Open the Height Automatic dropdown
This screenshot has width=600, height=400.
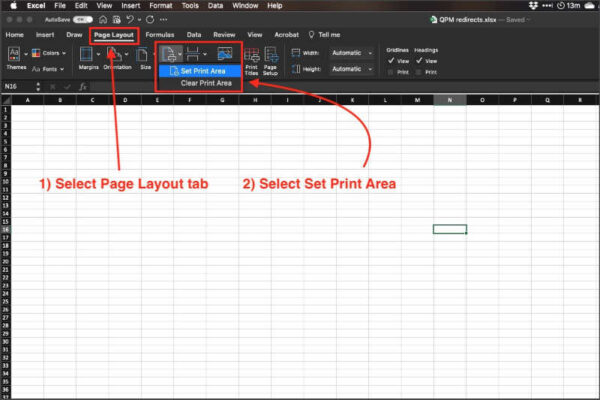[351, 69]
